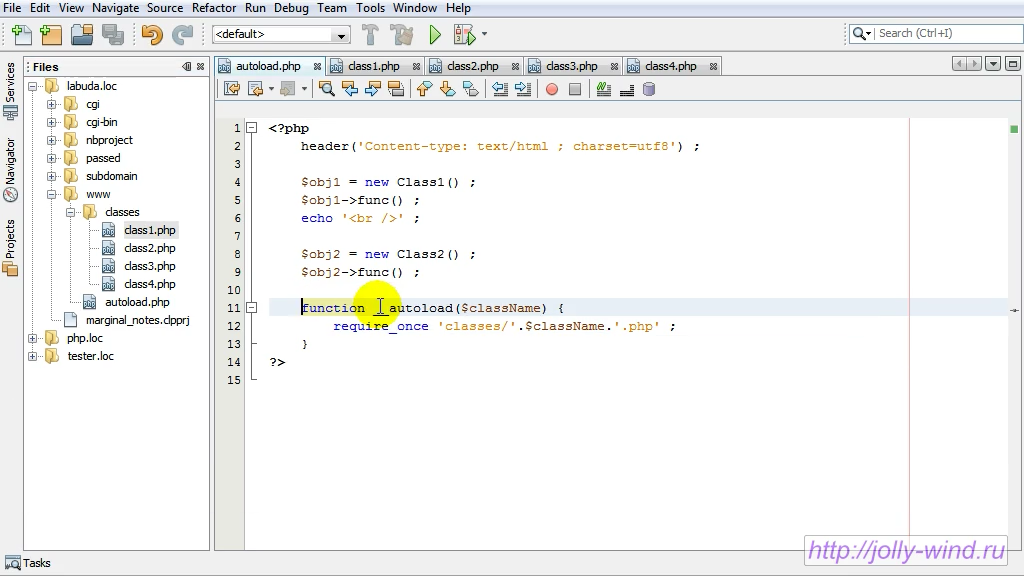1024x576 pixels.
Task: Open the Tools menu
Action: point(370,8)
